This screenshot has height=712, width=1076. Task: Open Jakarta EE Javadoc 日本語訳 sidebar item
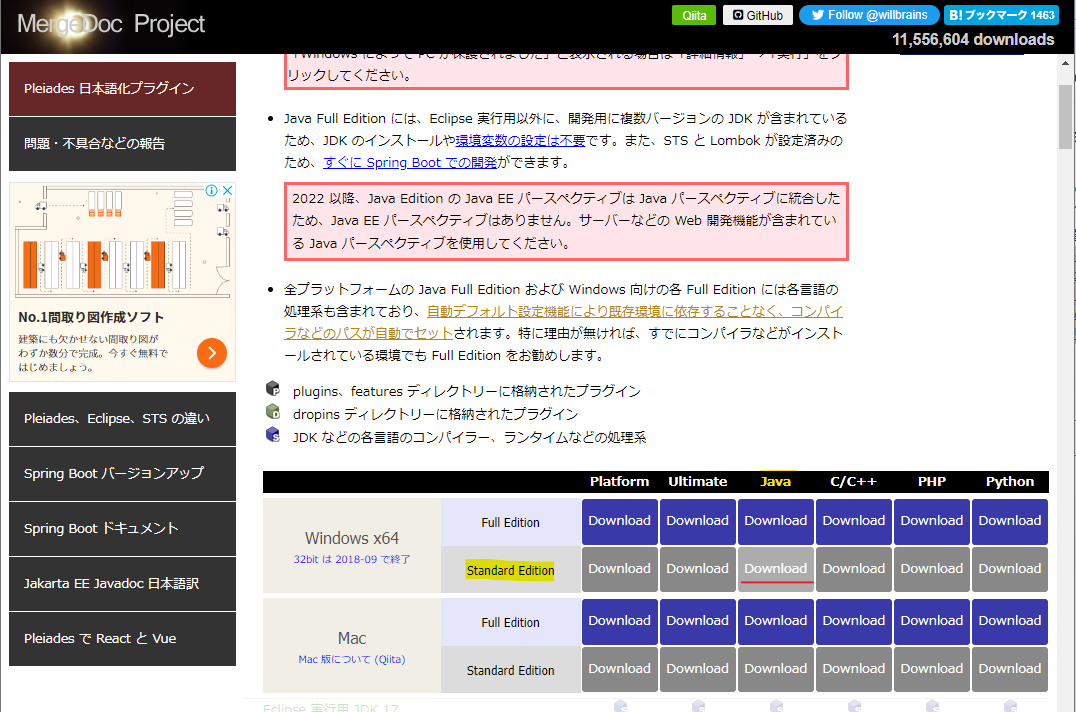tap(122, 584)
